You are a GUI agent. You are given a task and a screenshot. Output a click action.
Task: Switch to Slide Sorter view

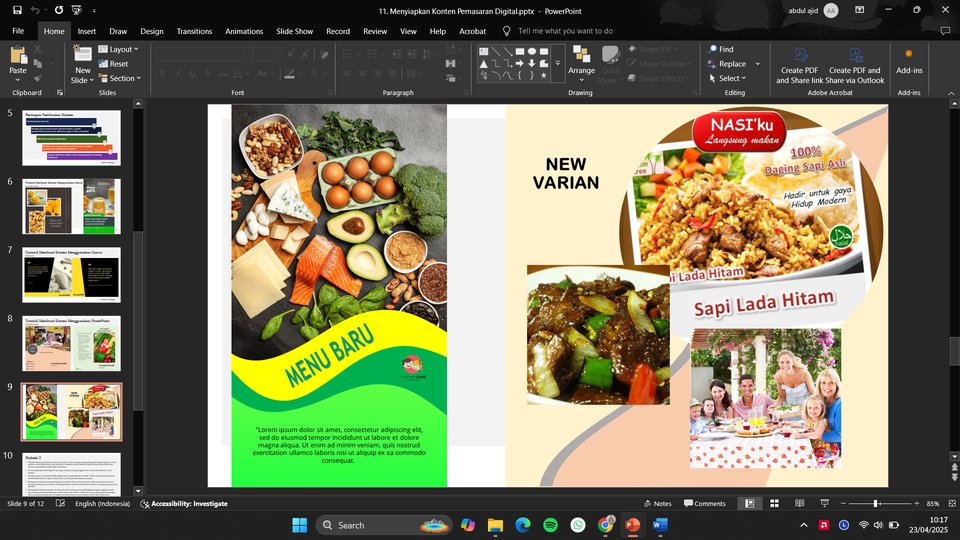click(774, 503)
